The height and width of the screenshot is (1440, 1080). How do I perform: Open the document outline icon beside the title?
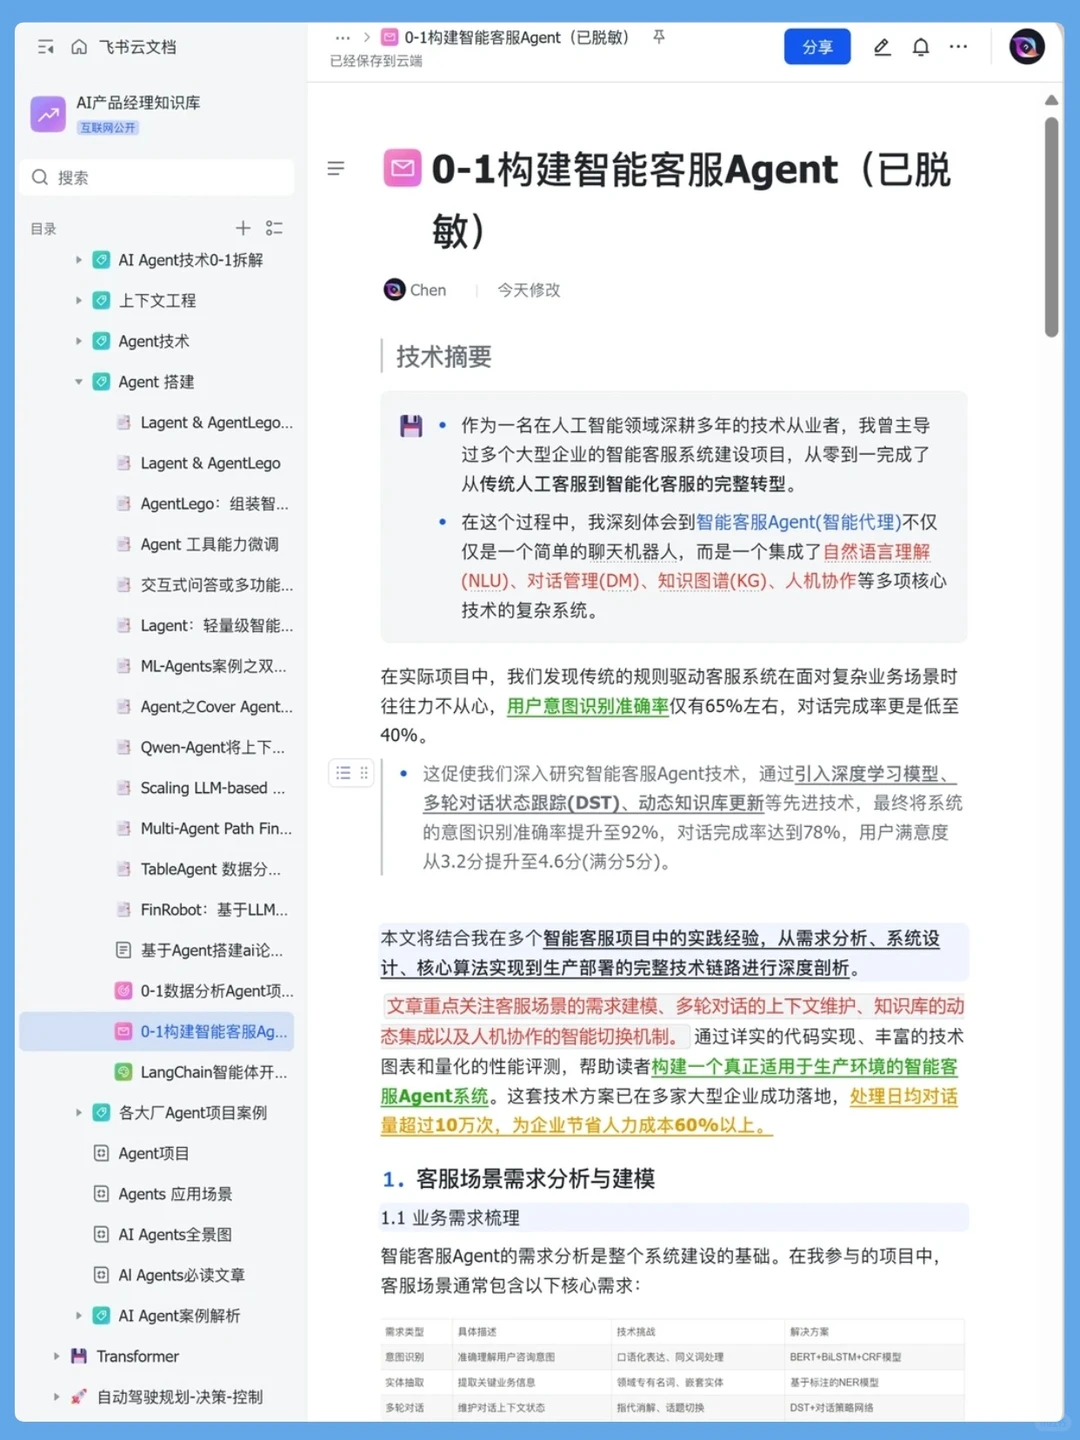[x=336, y=168]
